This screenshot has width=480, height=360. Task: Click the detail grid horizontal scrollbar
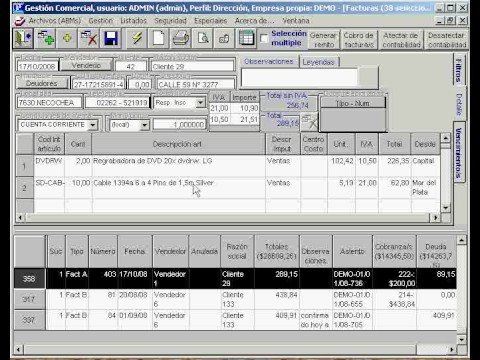(x=228, y=218)
